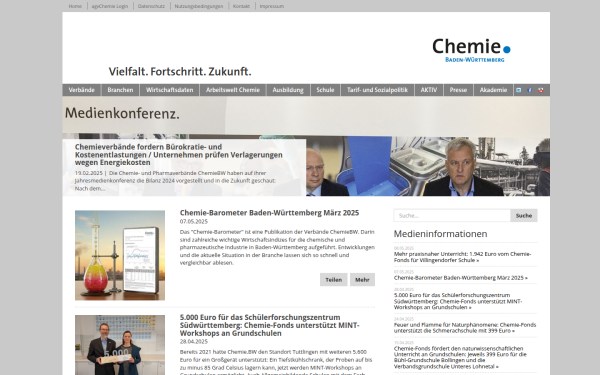Click the banner teaser text dated 19.02.2025
The height and width of the screenshot is (375, 600).
pyautogui.click(x=175, y=181)
